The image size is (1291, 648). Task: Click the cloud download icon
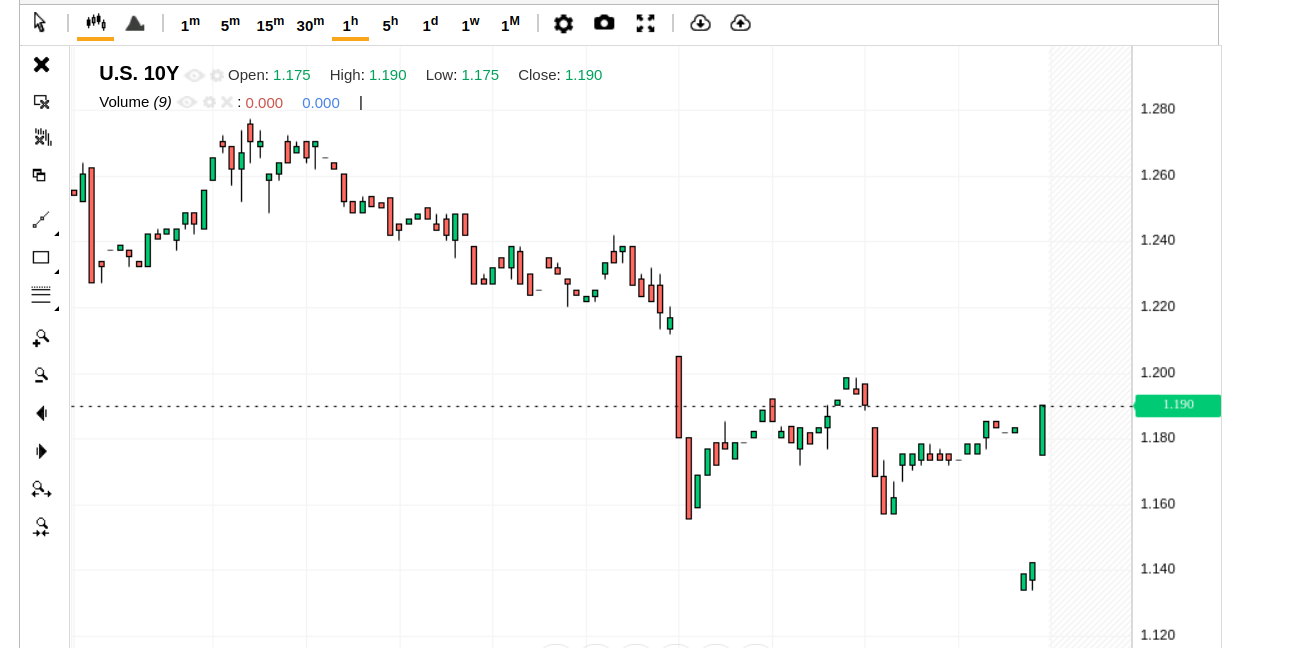click(700, 23)
